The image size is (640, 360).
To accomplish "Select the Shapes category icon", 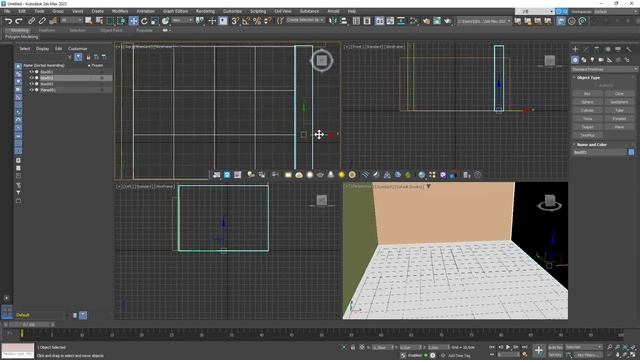I will pyautogui.click(x=584, y=60).
